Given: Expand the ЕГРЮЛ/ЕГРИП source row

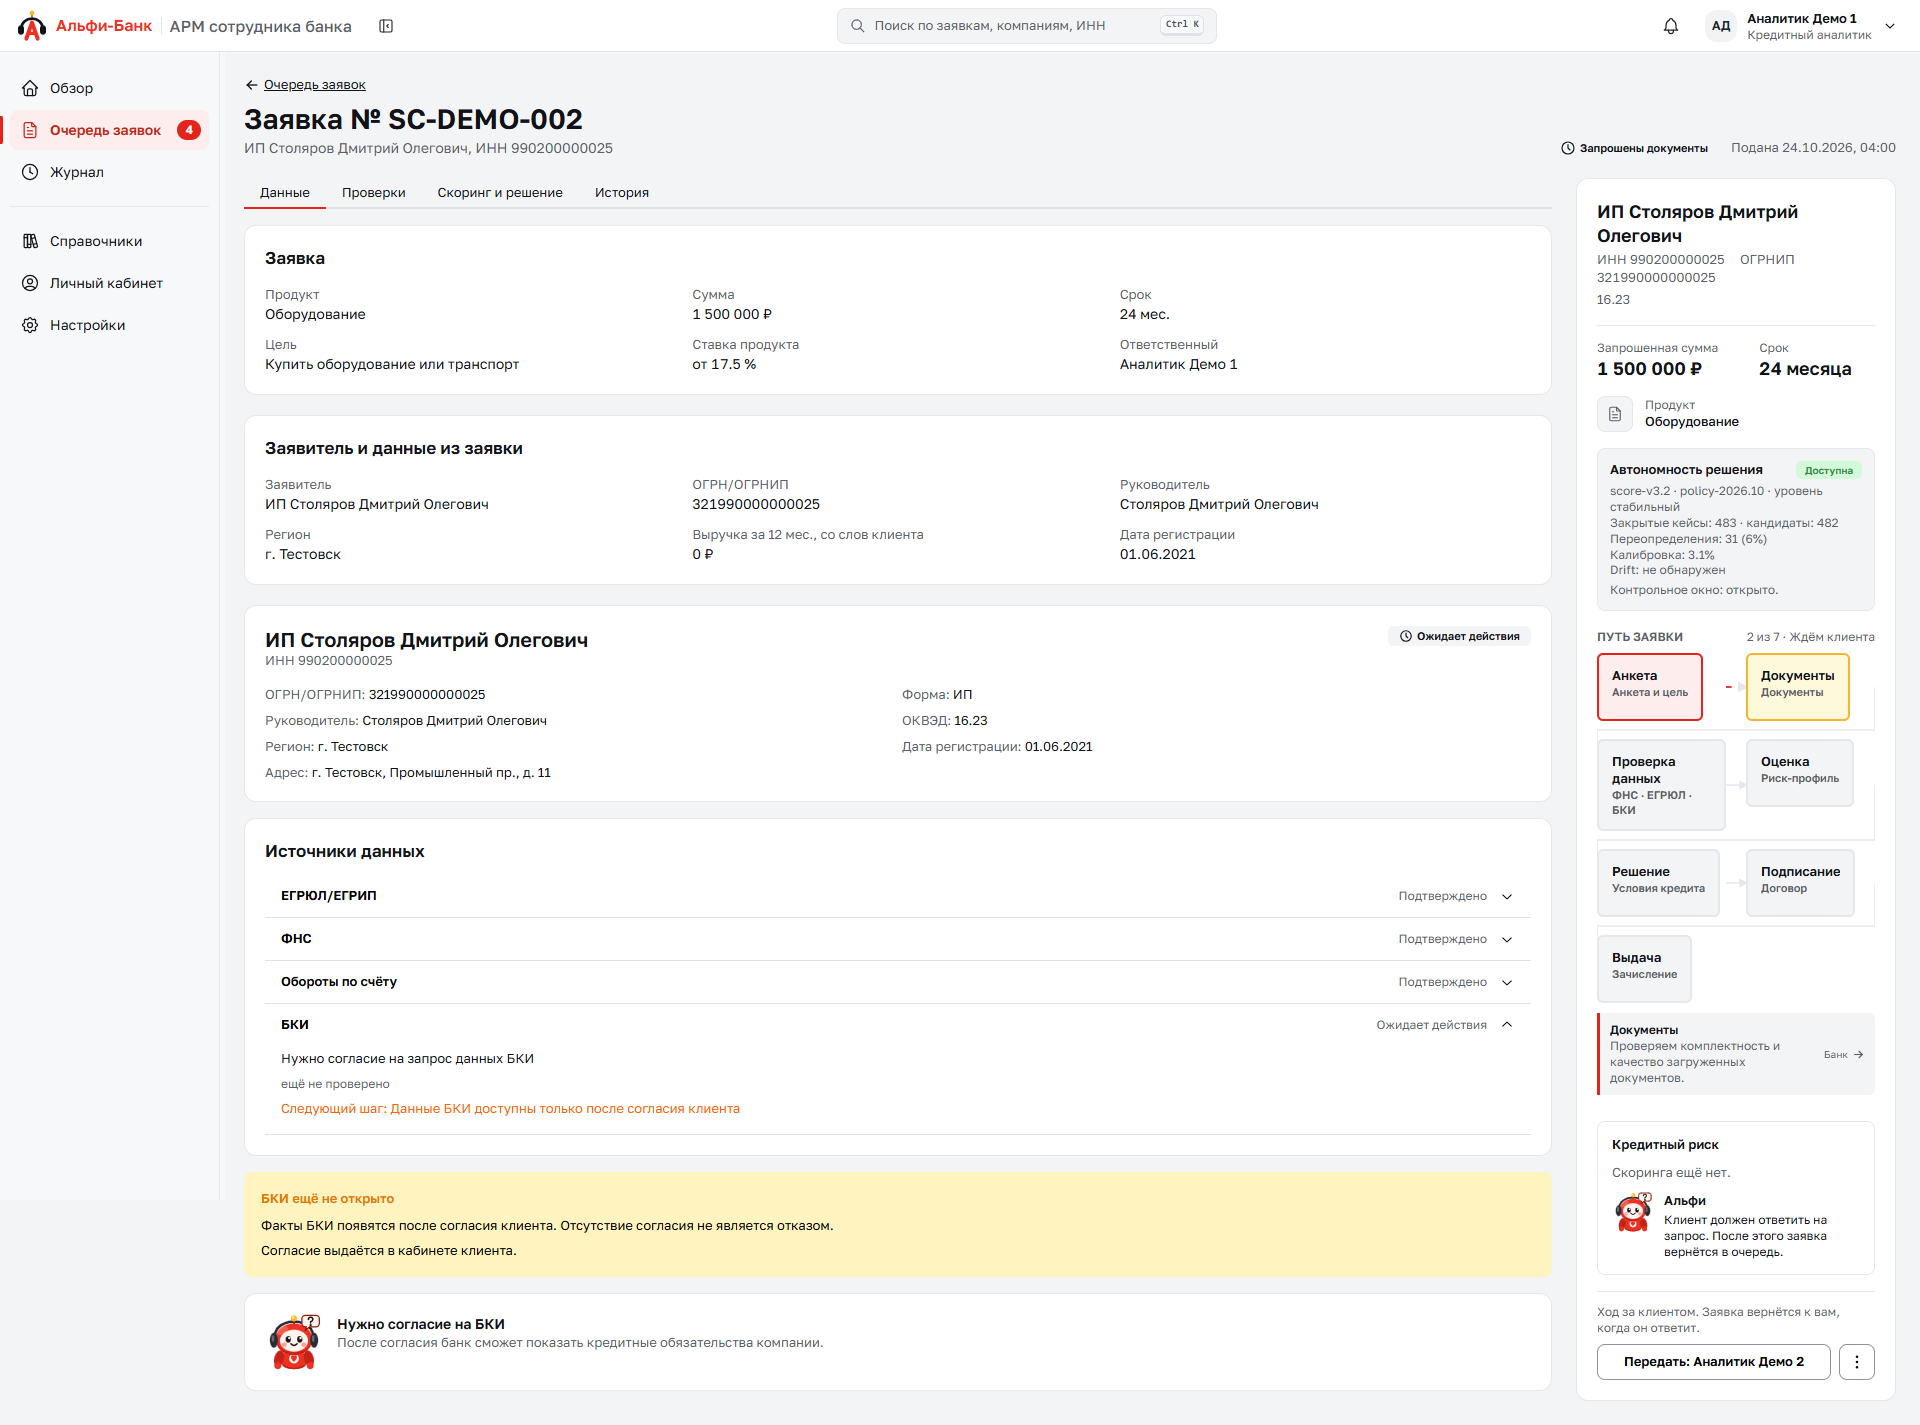Looking at the screenshot, I should (x=897, y=896).
